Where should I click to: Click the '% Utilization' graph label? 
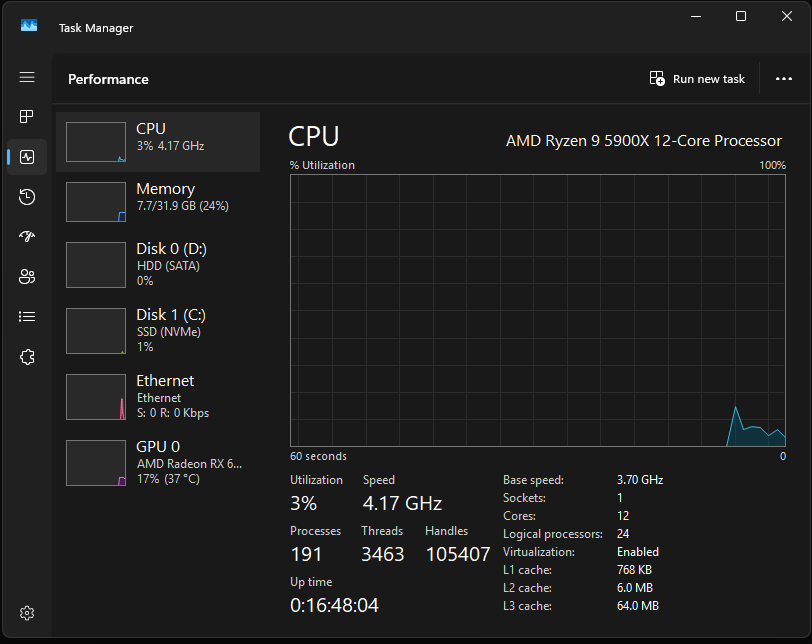coord(322,165)
